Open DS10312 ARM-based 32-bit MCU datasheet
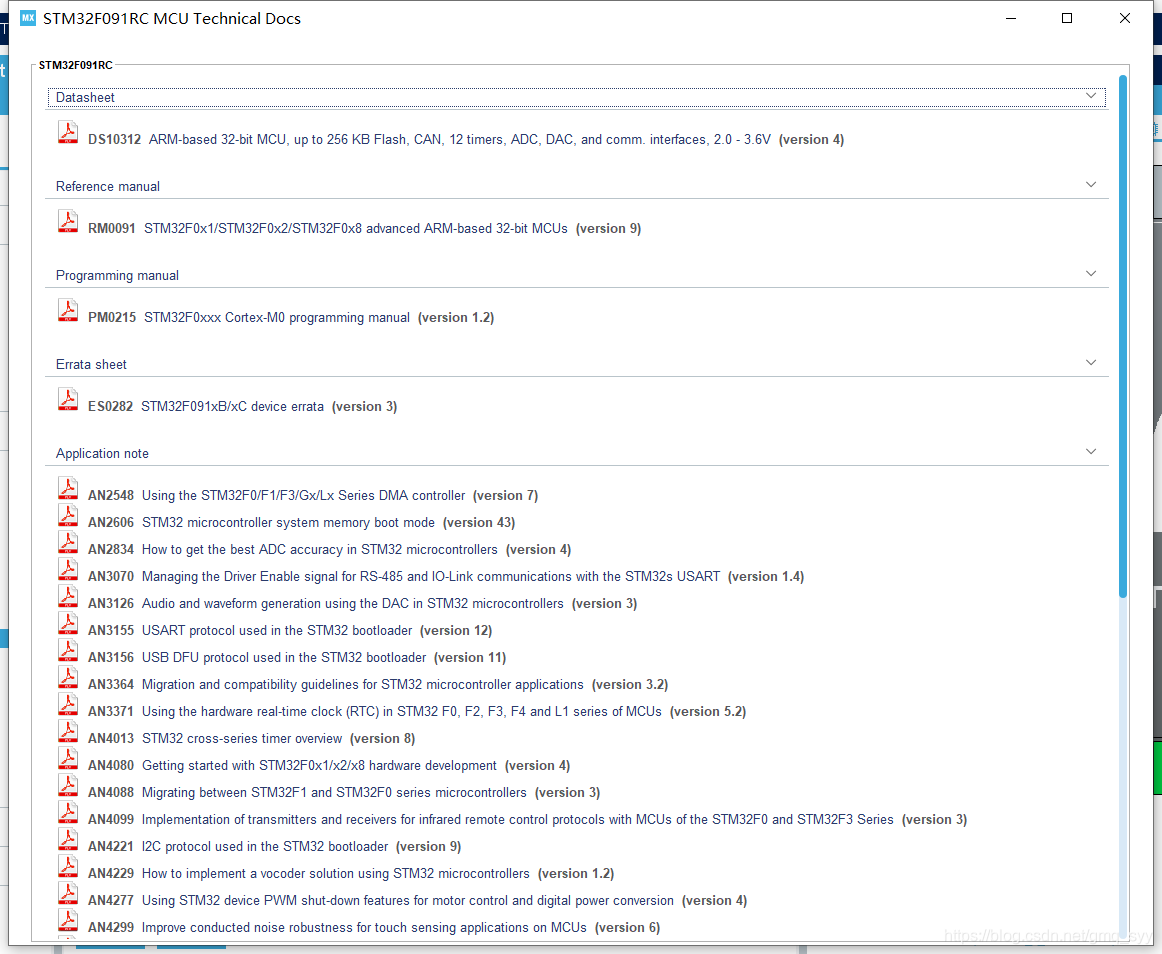Viewport: 1162px width, 954px height. (465, 139)
